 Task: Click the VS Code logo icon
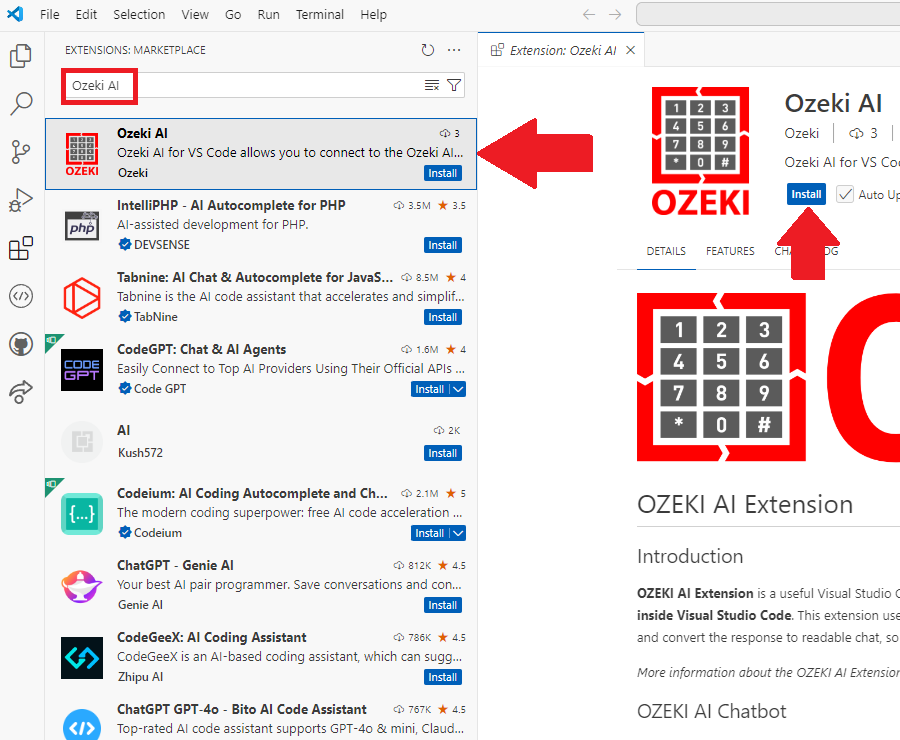pos(15,14)
